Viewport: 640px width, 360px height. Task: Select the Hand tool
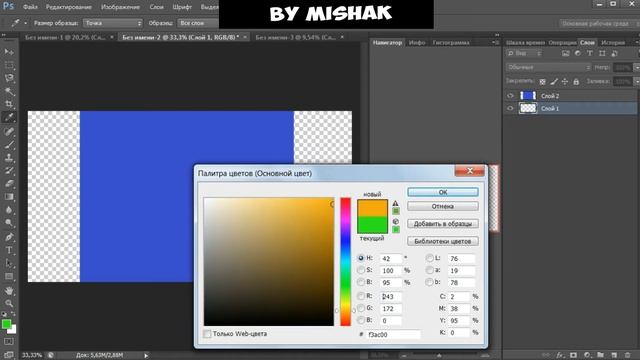tap(9, 291)
